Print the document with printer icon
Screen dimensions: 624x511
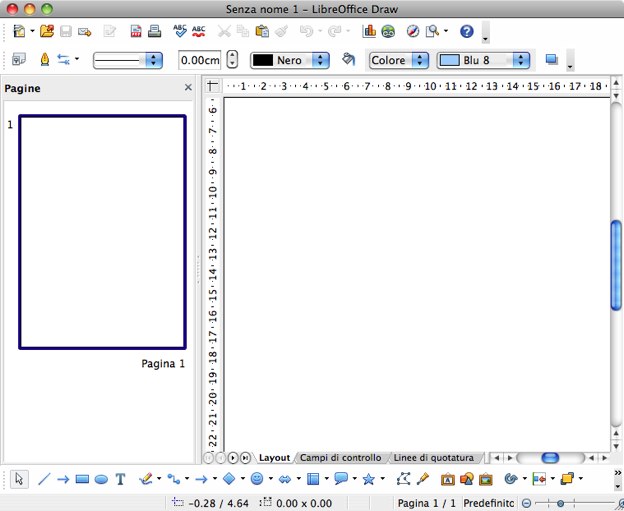154,31
